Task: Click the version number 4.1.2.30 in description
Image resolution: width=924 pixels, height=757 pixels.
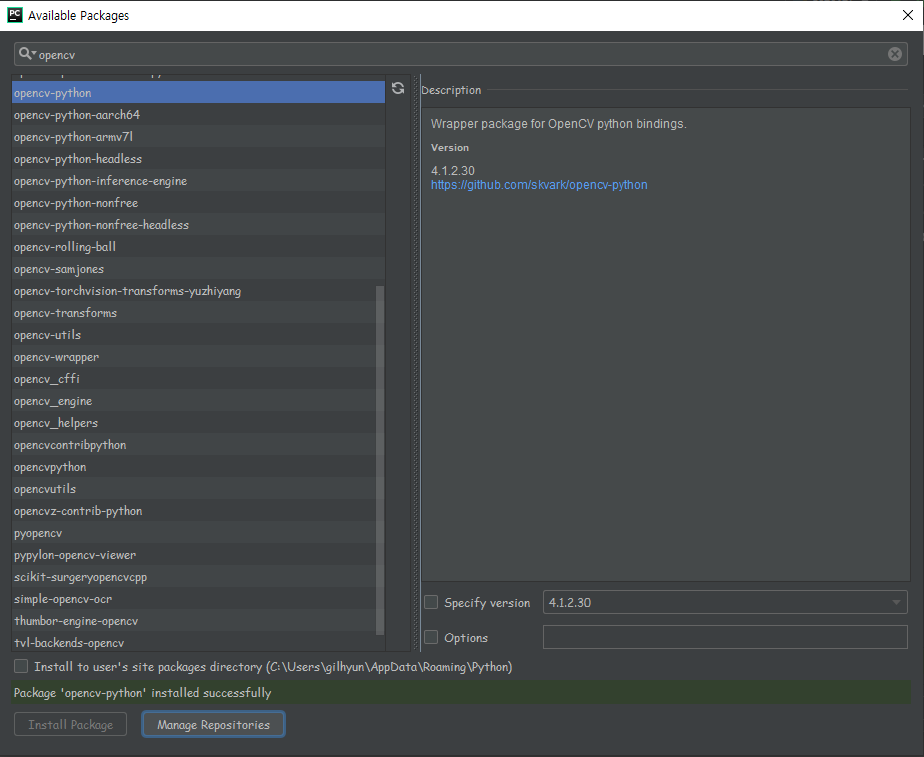Action: [x=453, y=170]
